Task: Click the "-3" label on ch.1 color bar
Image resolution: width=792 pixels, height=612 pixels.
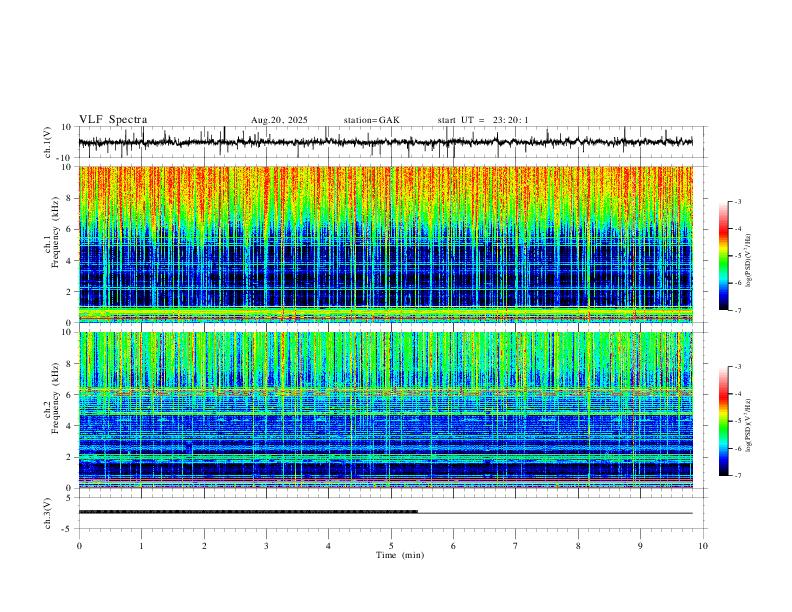Action: (738, 201)
